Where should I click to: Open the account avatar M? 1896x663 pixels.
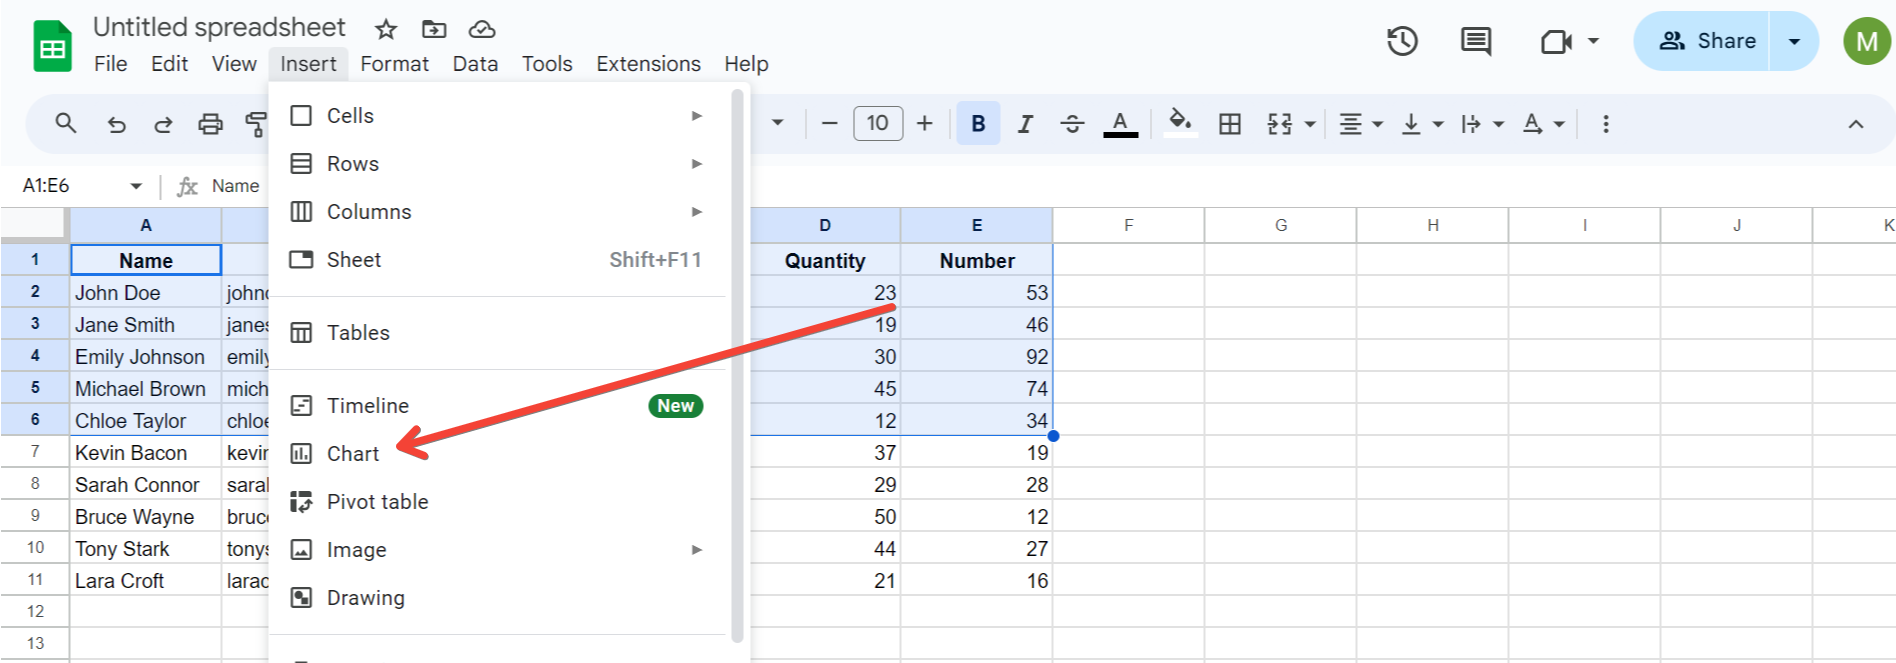(1866, 41)
